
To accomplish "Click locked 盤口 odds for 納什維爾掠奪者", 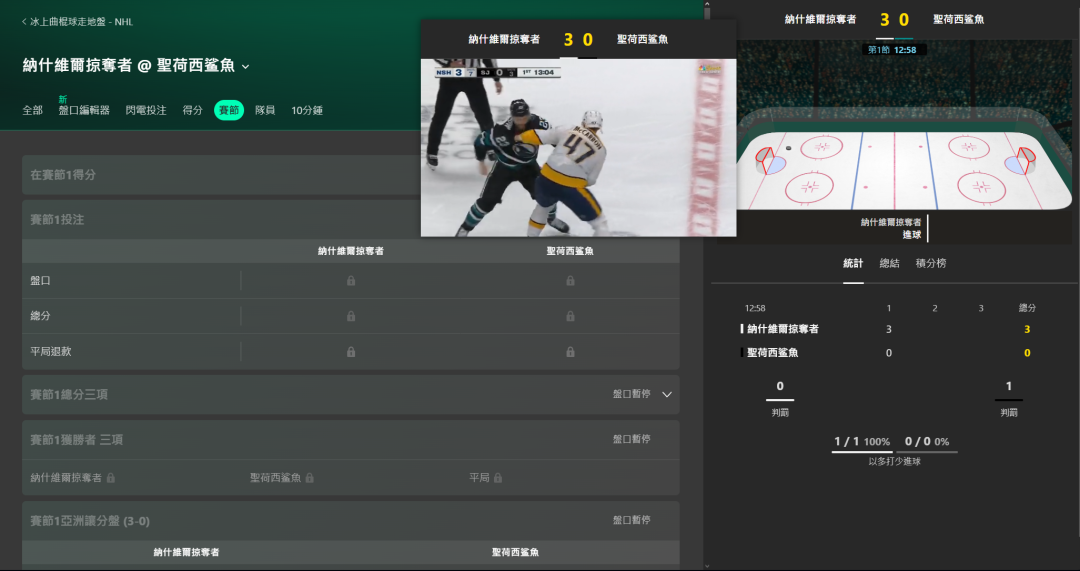I will [351, 281].
